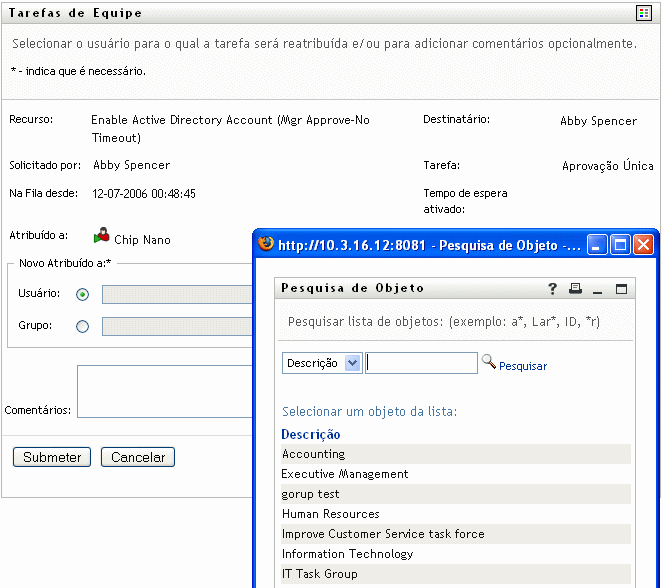Click the Usuário text field

177,294
